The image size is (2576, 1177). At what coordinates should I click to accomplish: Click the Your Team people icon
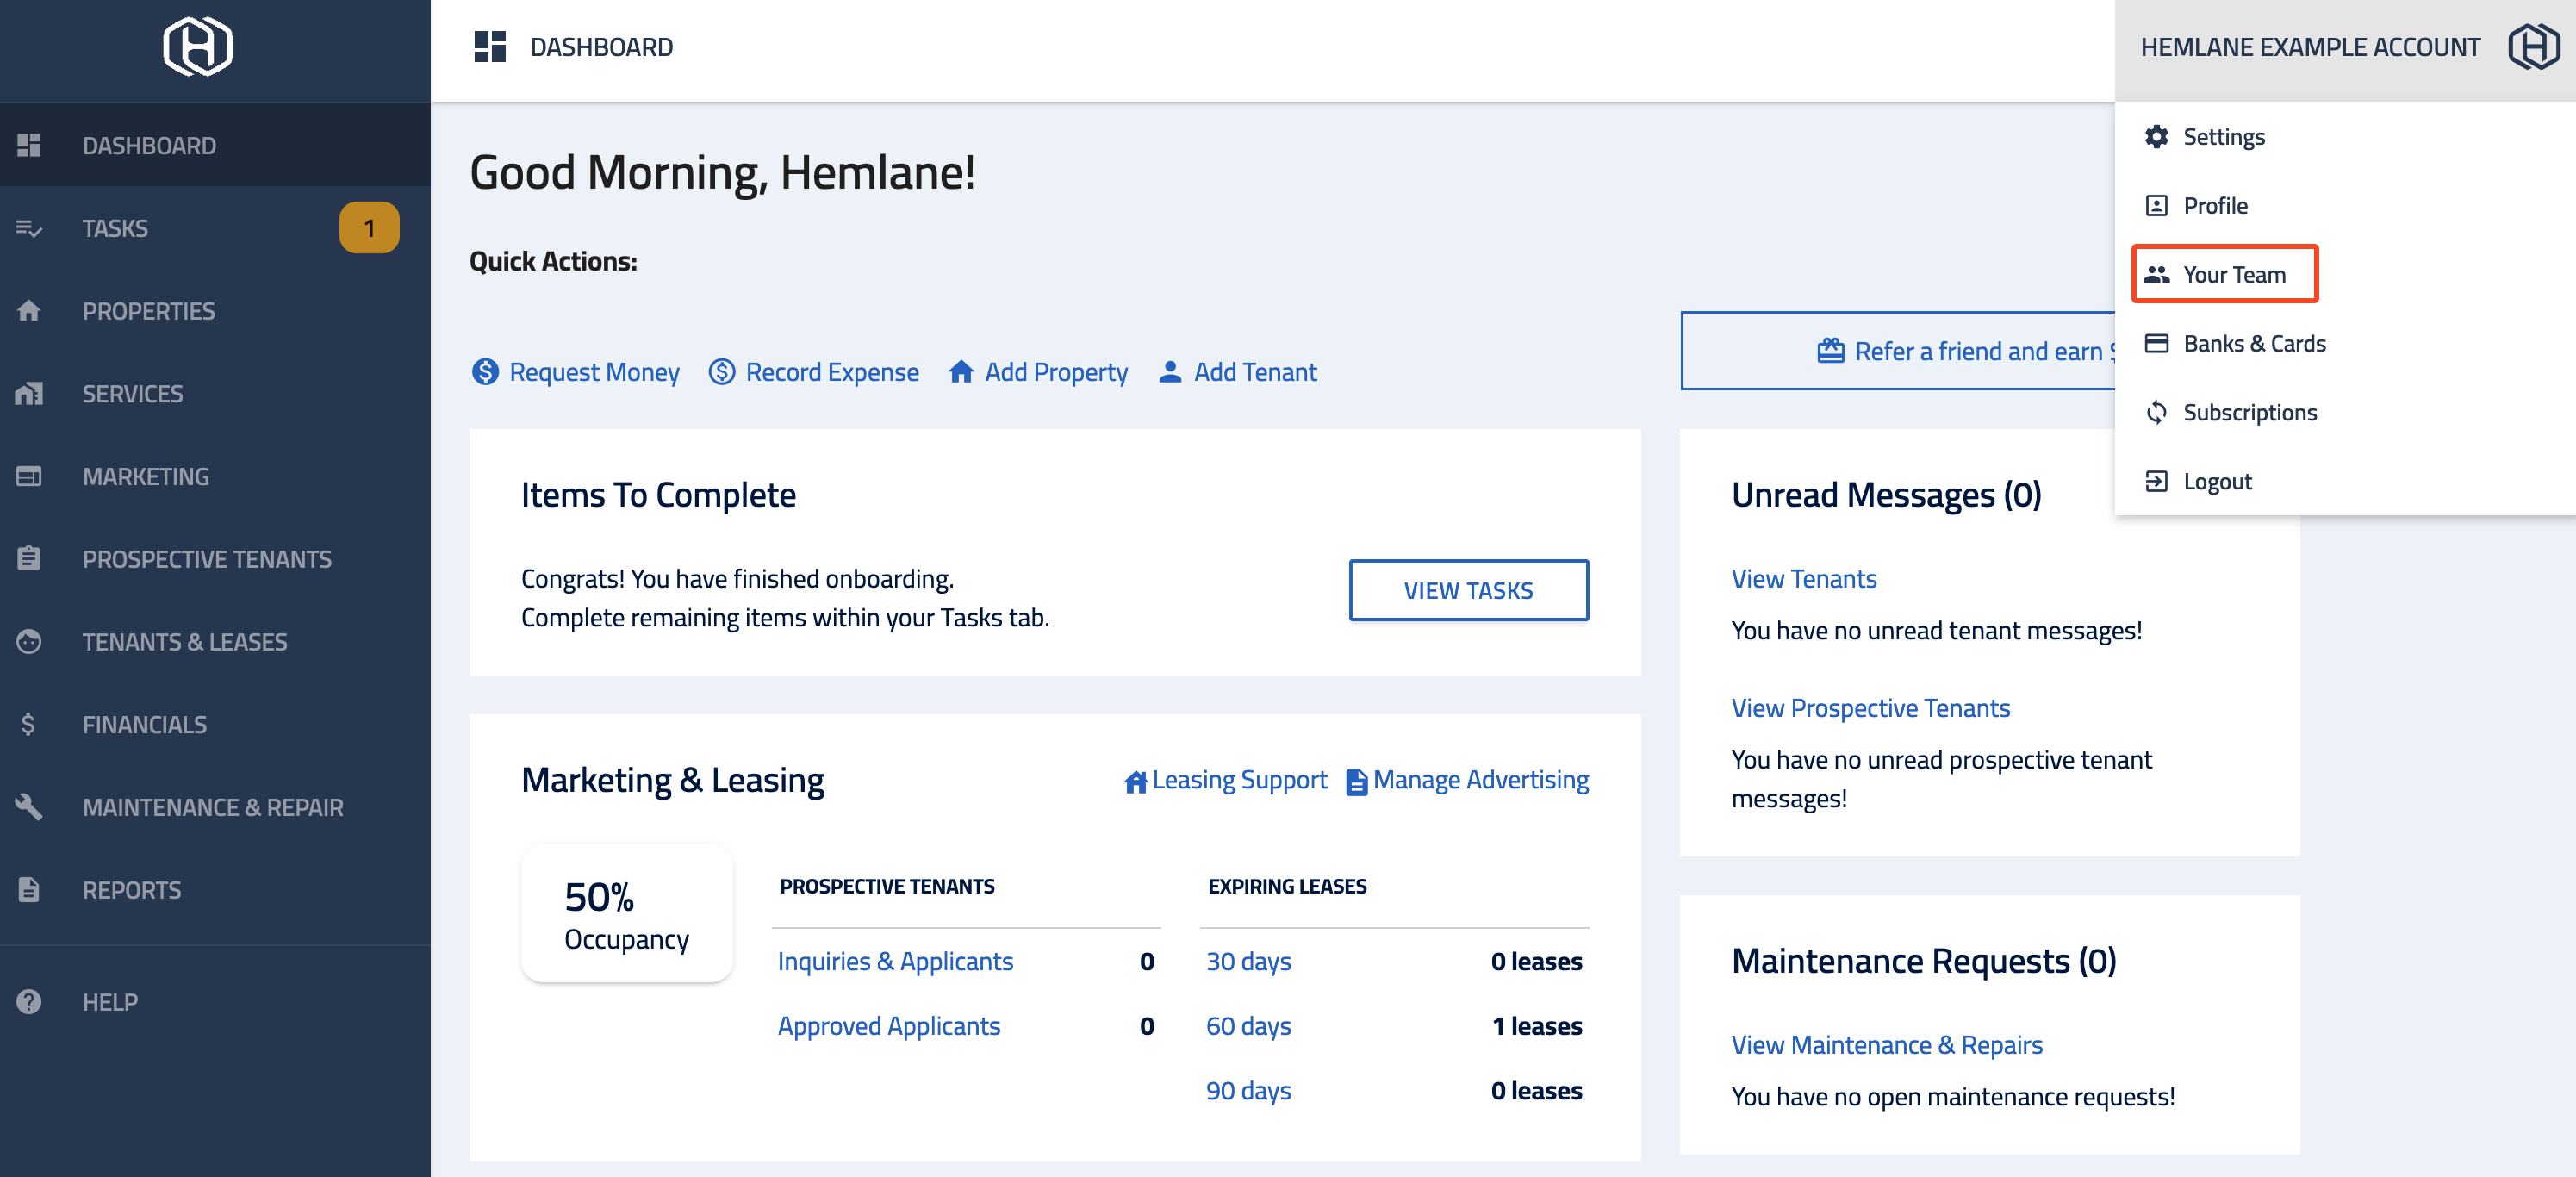click(x=2157, y=275)
